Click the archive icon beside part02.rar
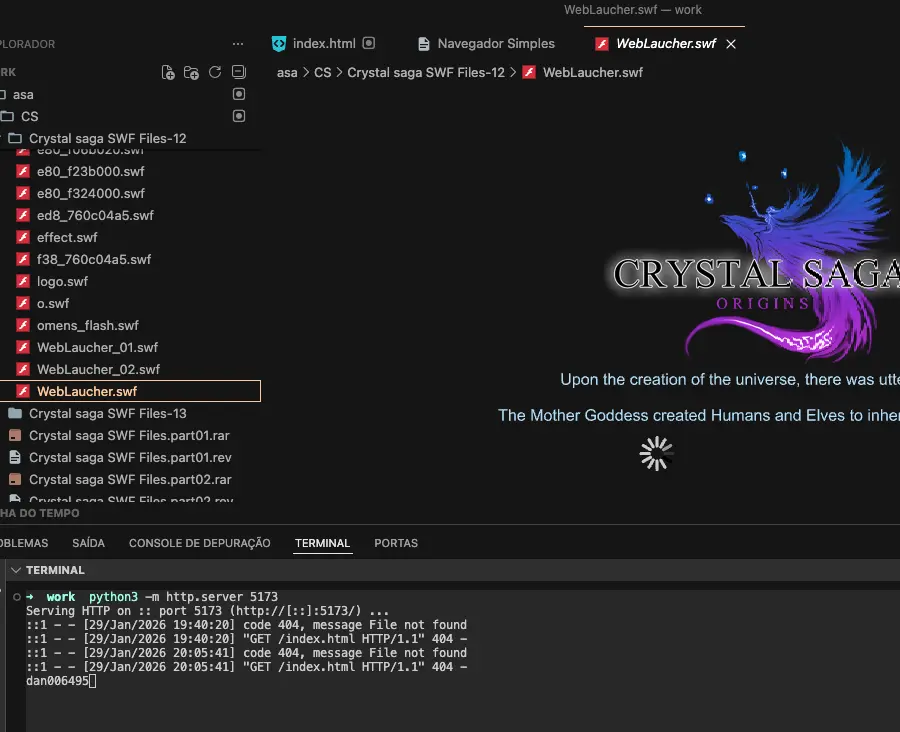 (15, 479)
